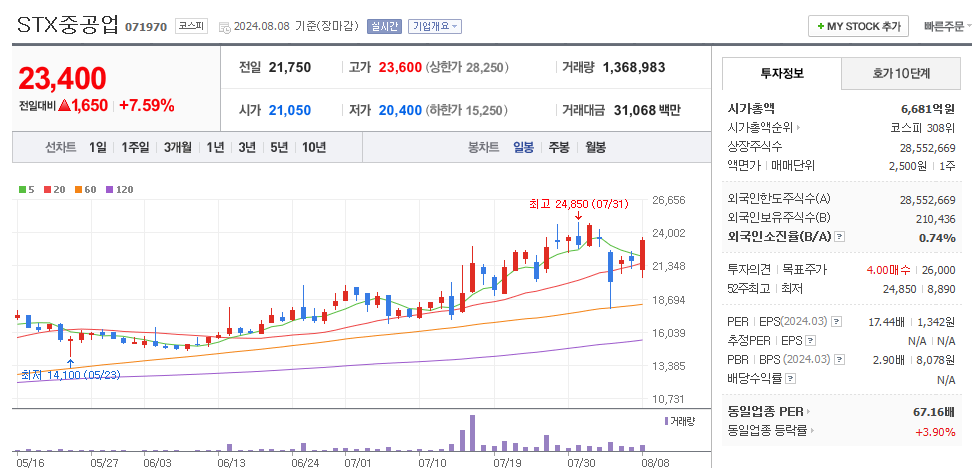Switch to 월봉 monthly candle chart

pyautogui.click(x=595, y=147)
